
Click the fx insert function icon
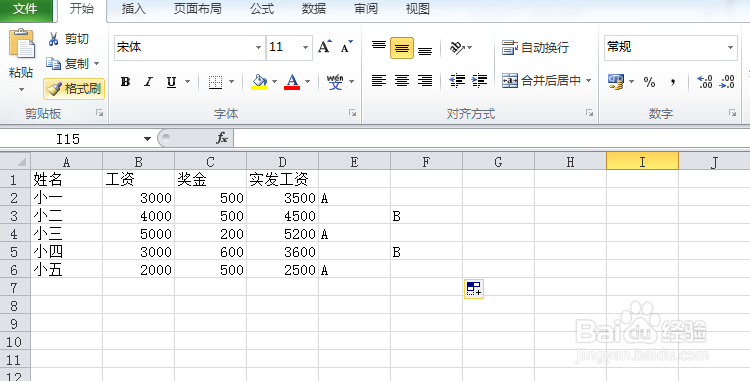tap(221, 139)
